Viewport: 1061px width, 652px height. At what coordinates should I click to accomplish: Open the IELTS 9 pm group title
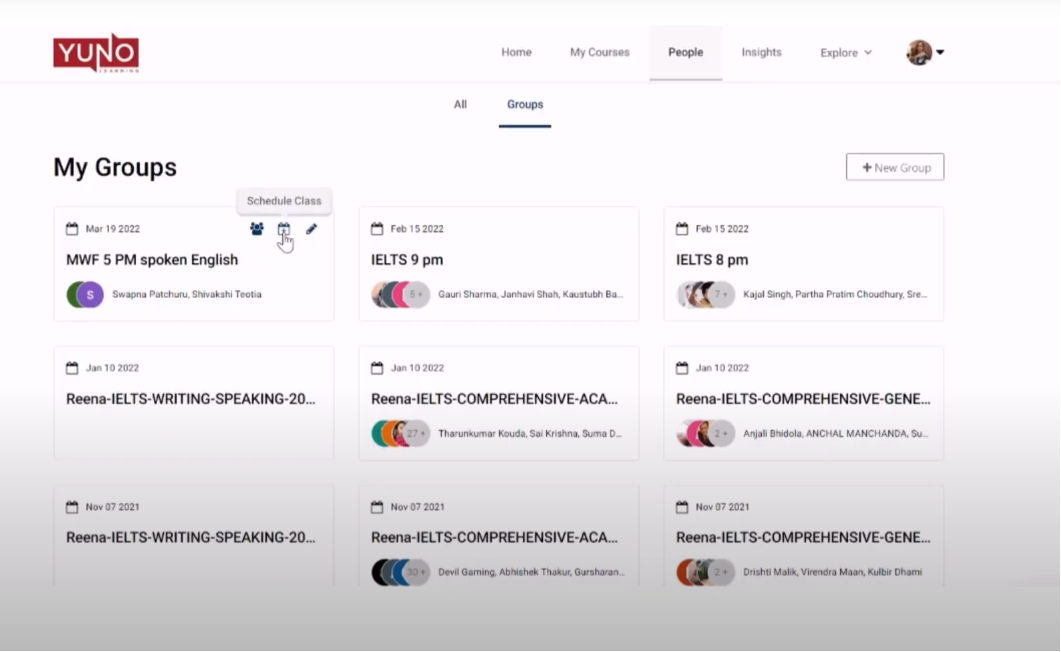click(407, 260)
